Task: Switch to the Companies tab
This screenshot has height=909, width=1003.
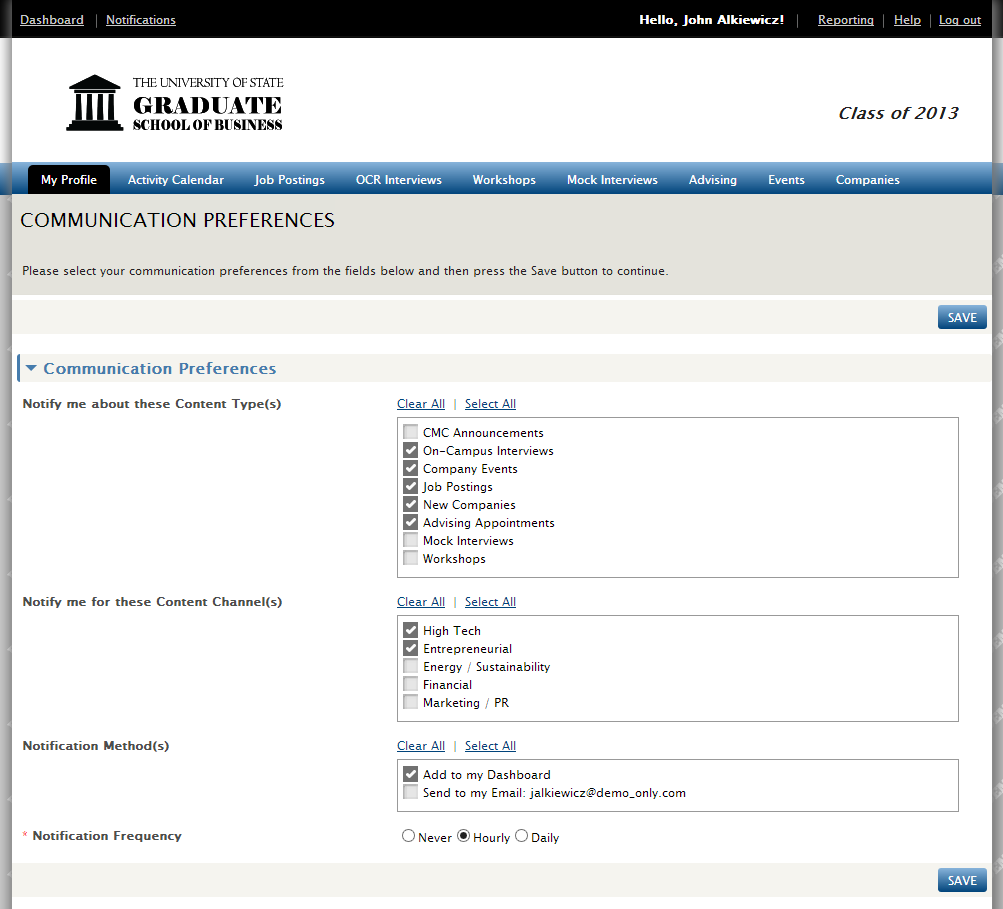Action: [x=867, y=180]
